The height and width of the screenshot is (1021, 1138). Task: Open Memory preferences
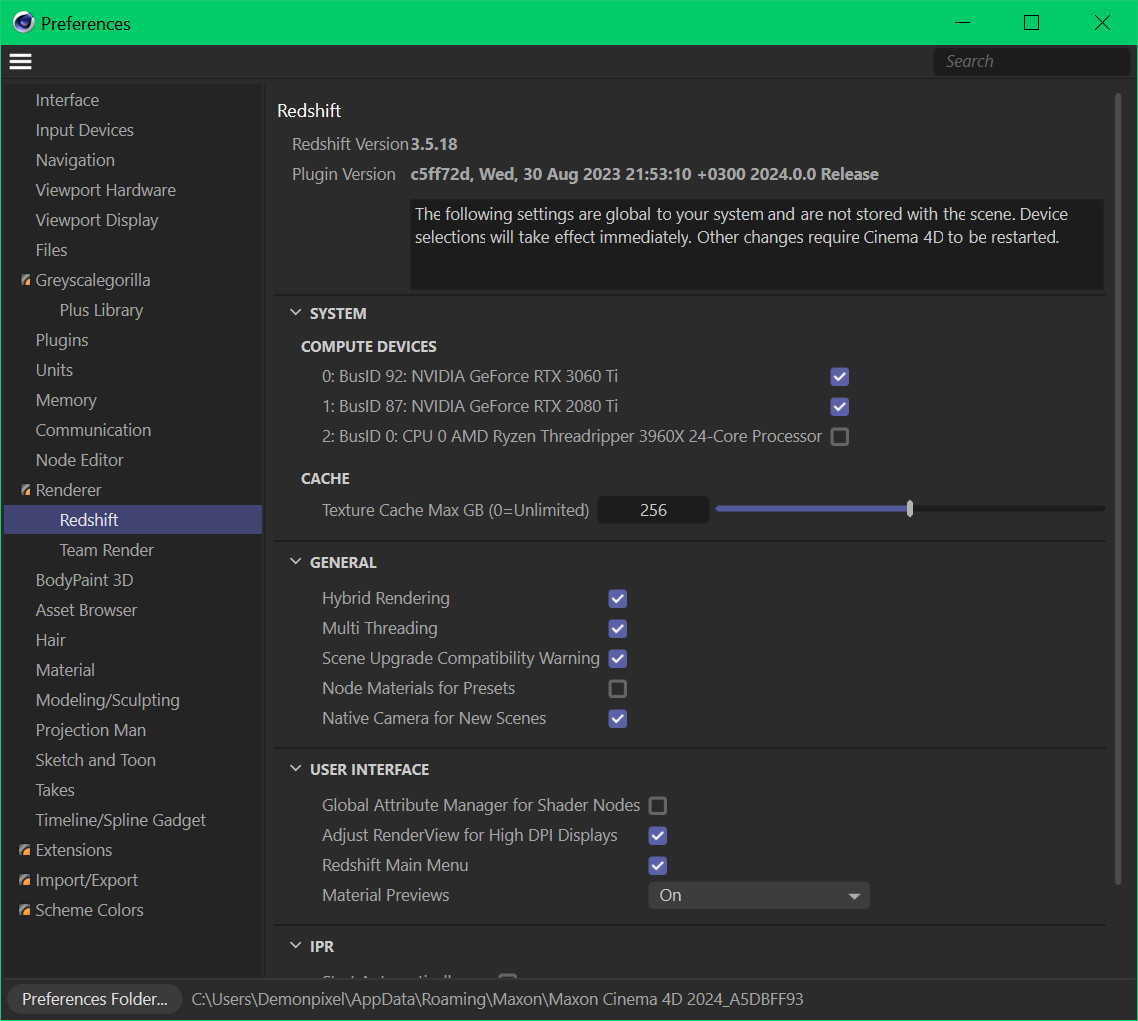click(x=65, y=400)
